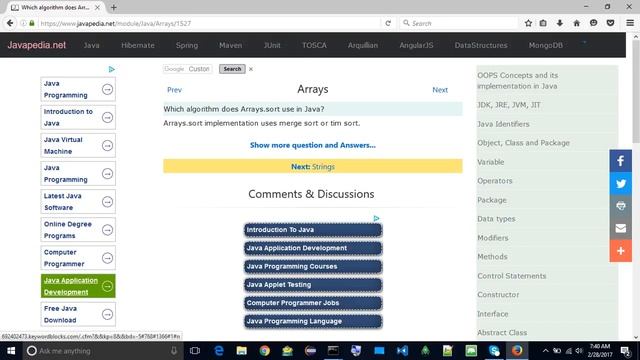Open OOPS Concepts sidebar topic
The height and width of the screenshot is (360, 640).
(518, 81)
